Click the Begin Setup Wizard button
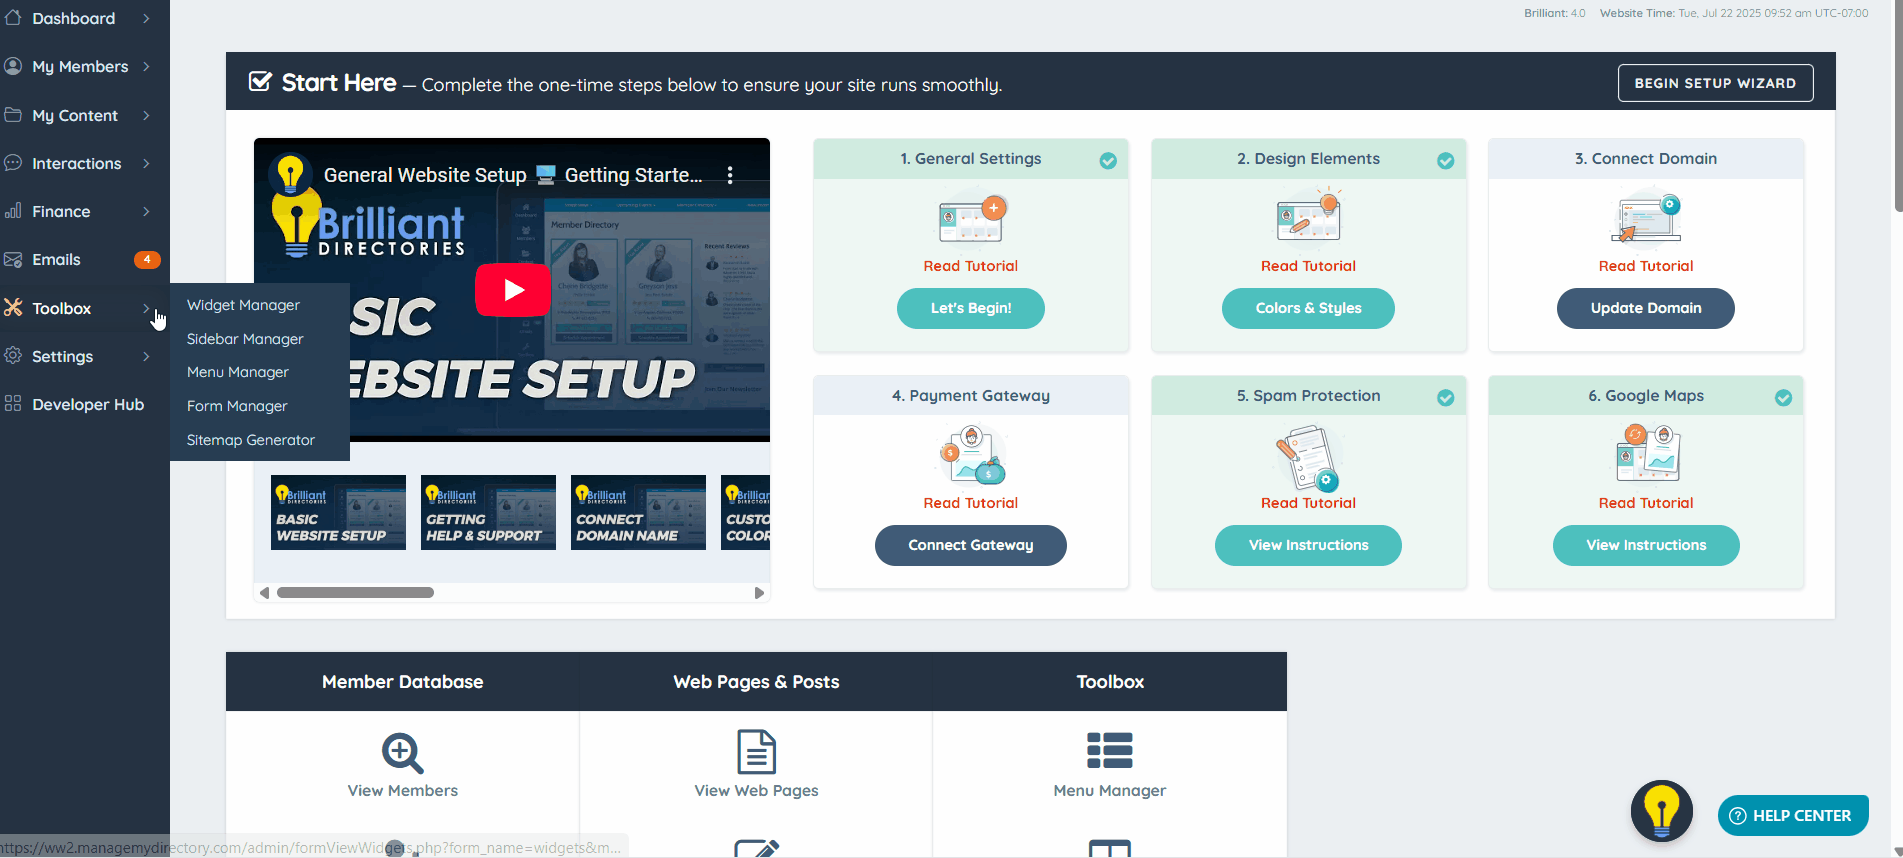The width and height of the screenshot is (1903, 858). [1715, 83]
